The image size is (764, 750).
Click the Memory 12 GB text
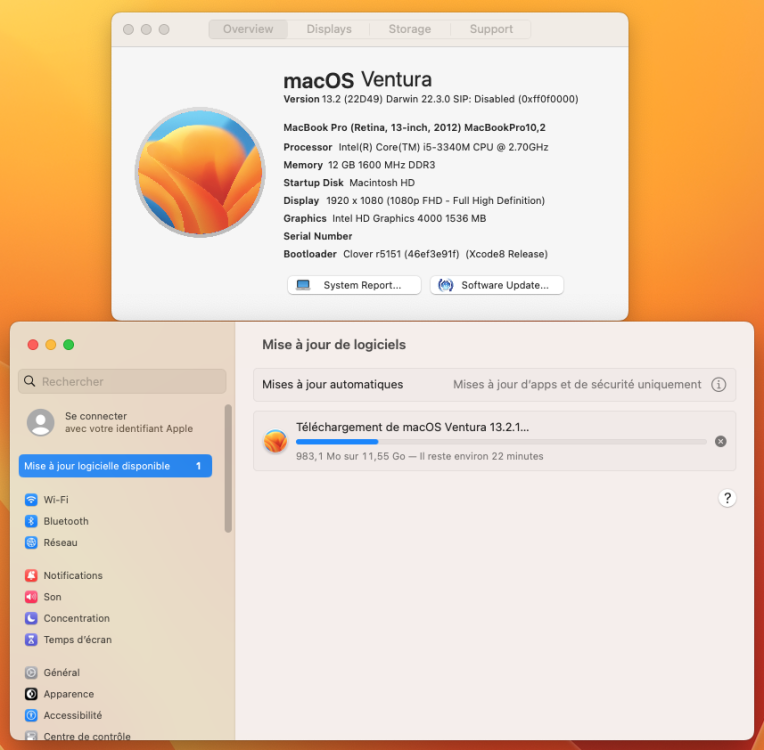[x=360, y=165]
